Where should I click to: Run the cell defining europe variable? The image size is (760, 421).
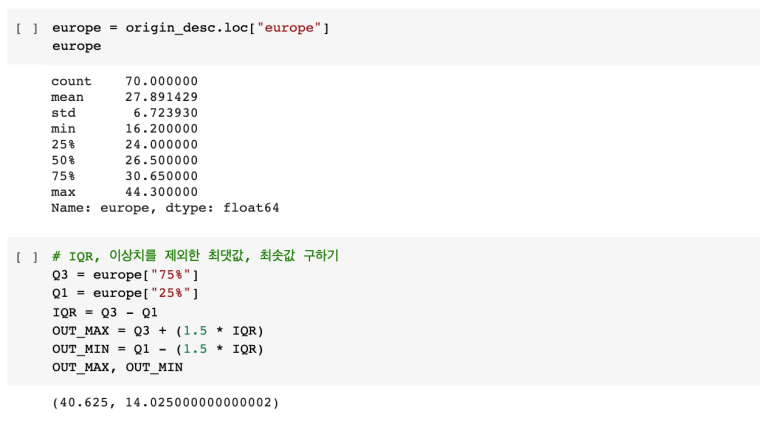28,27
